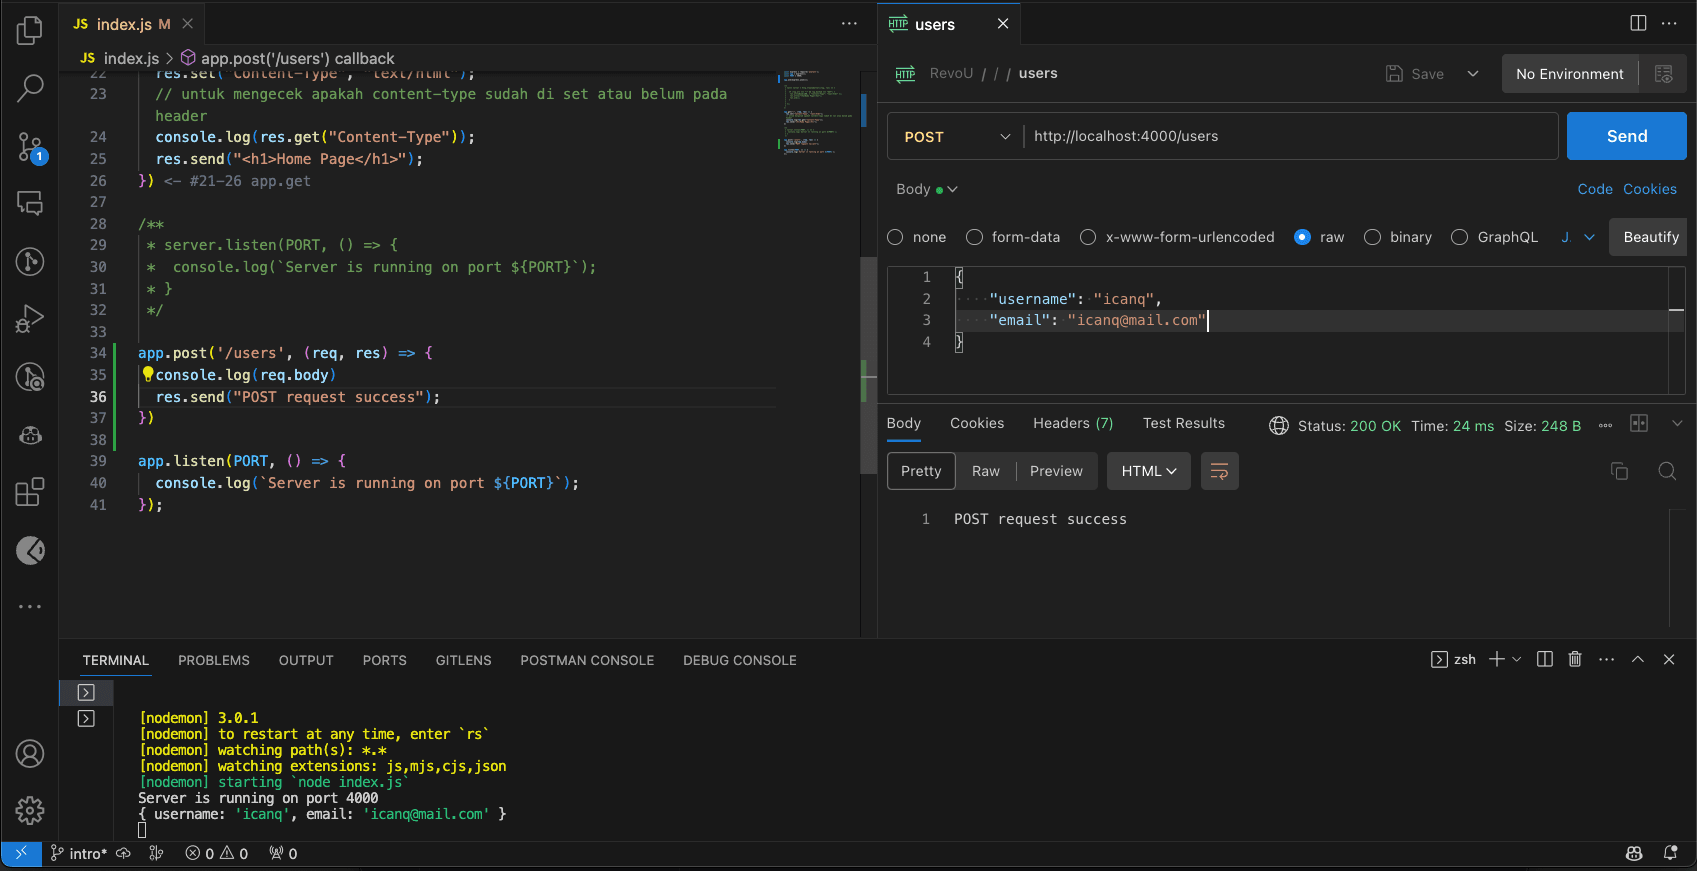Switch to the PROBLEMS panel tab

tap(214, 660)
